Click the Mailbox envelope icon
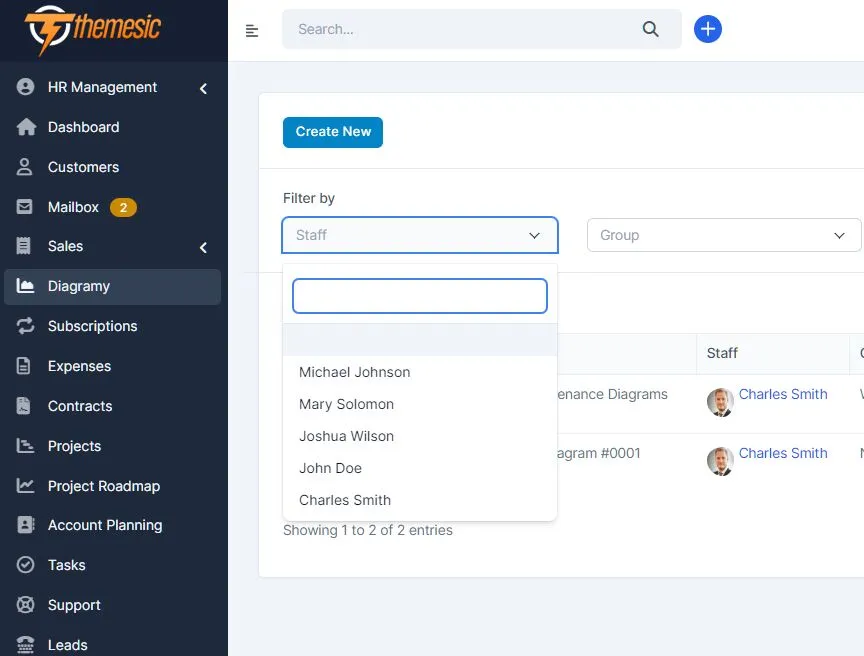Viewport: 864px width, 656px height. (x=26, y=207)
